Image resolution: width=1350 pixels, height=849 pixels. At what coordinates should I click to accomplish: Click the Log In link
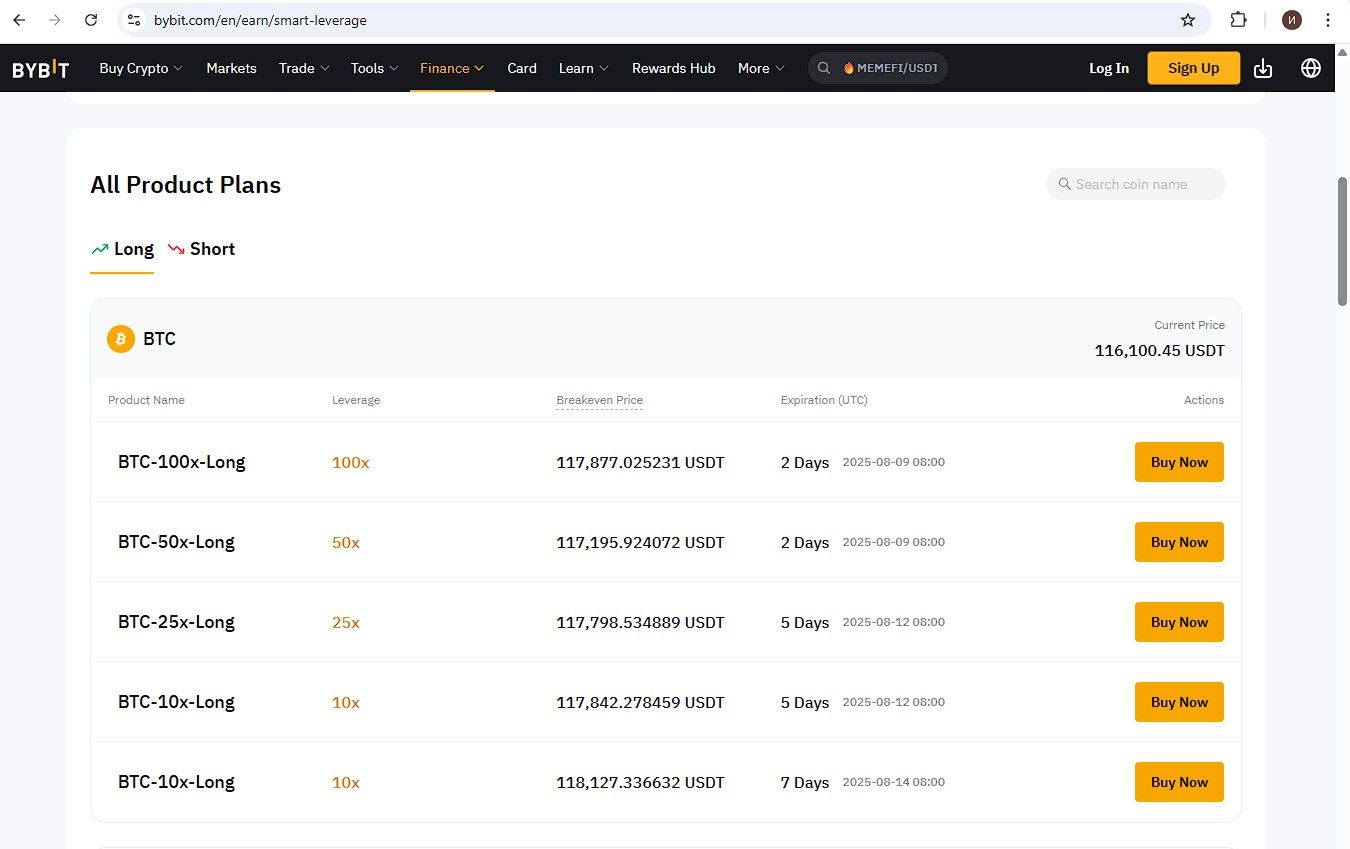[x=1109, y=68]
